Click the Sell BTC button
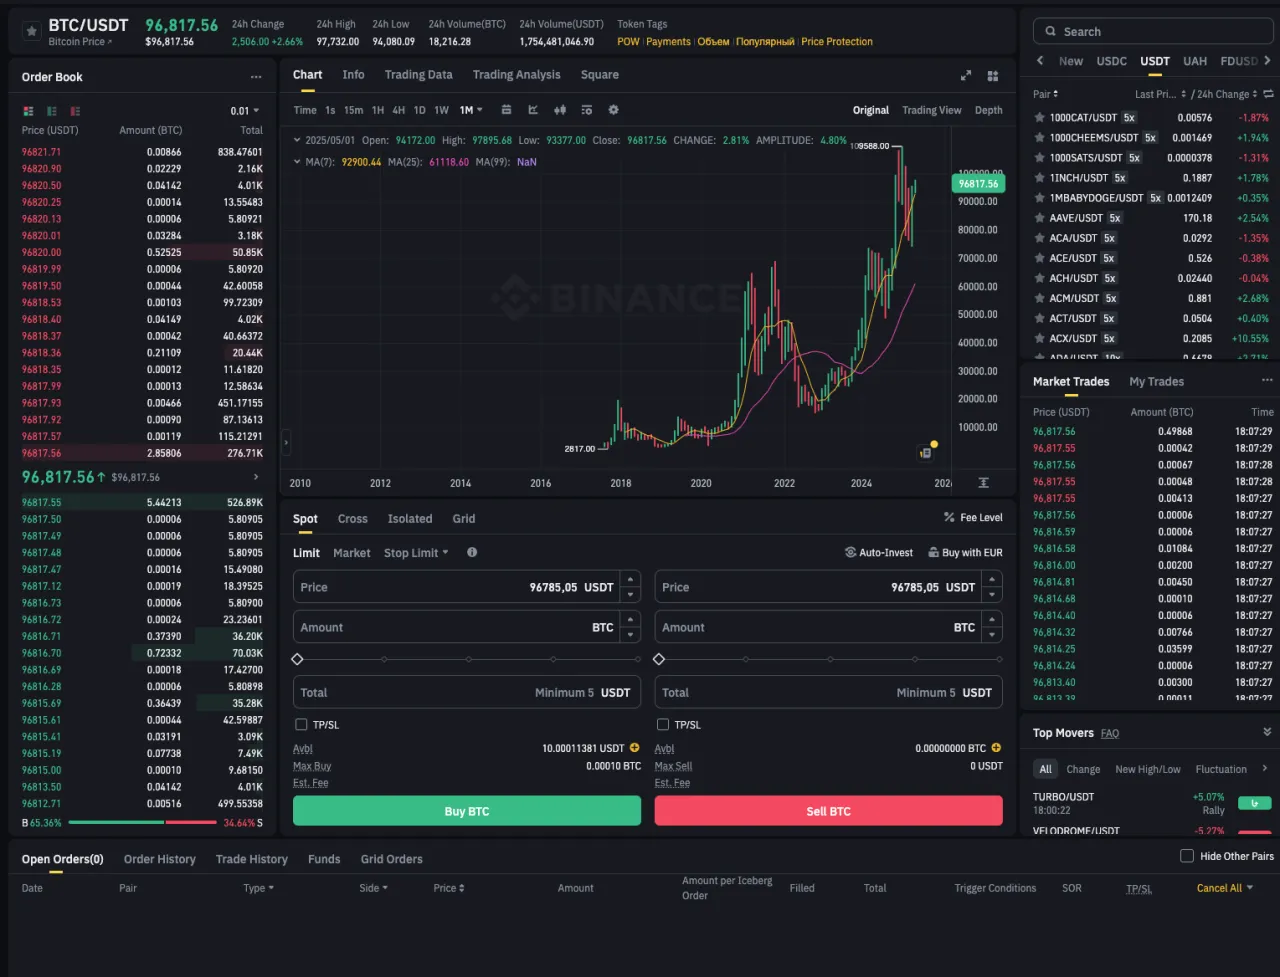Screen dimensions: 1280x977 (x=828, y=811)
